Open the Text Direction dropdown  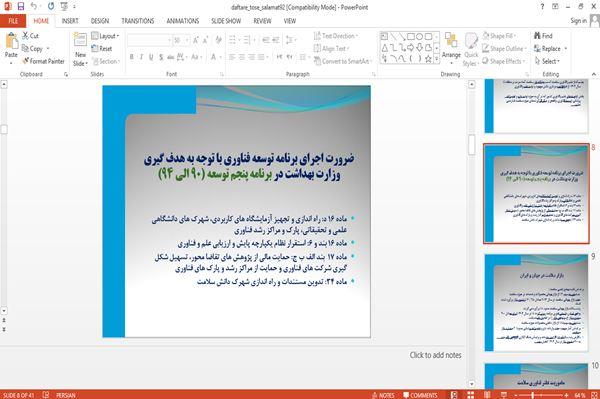tap(336, 36)
